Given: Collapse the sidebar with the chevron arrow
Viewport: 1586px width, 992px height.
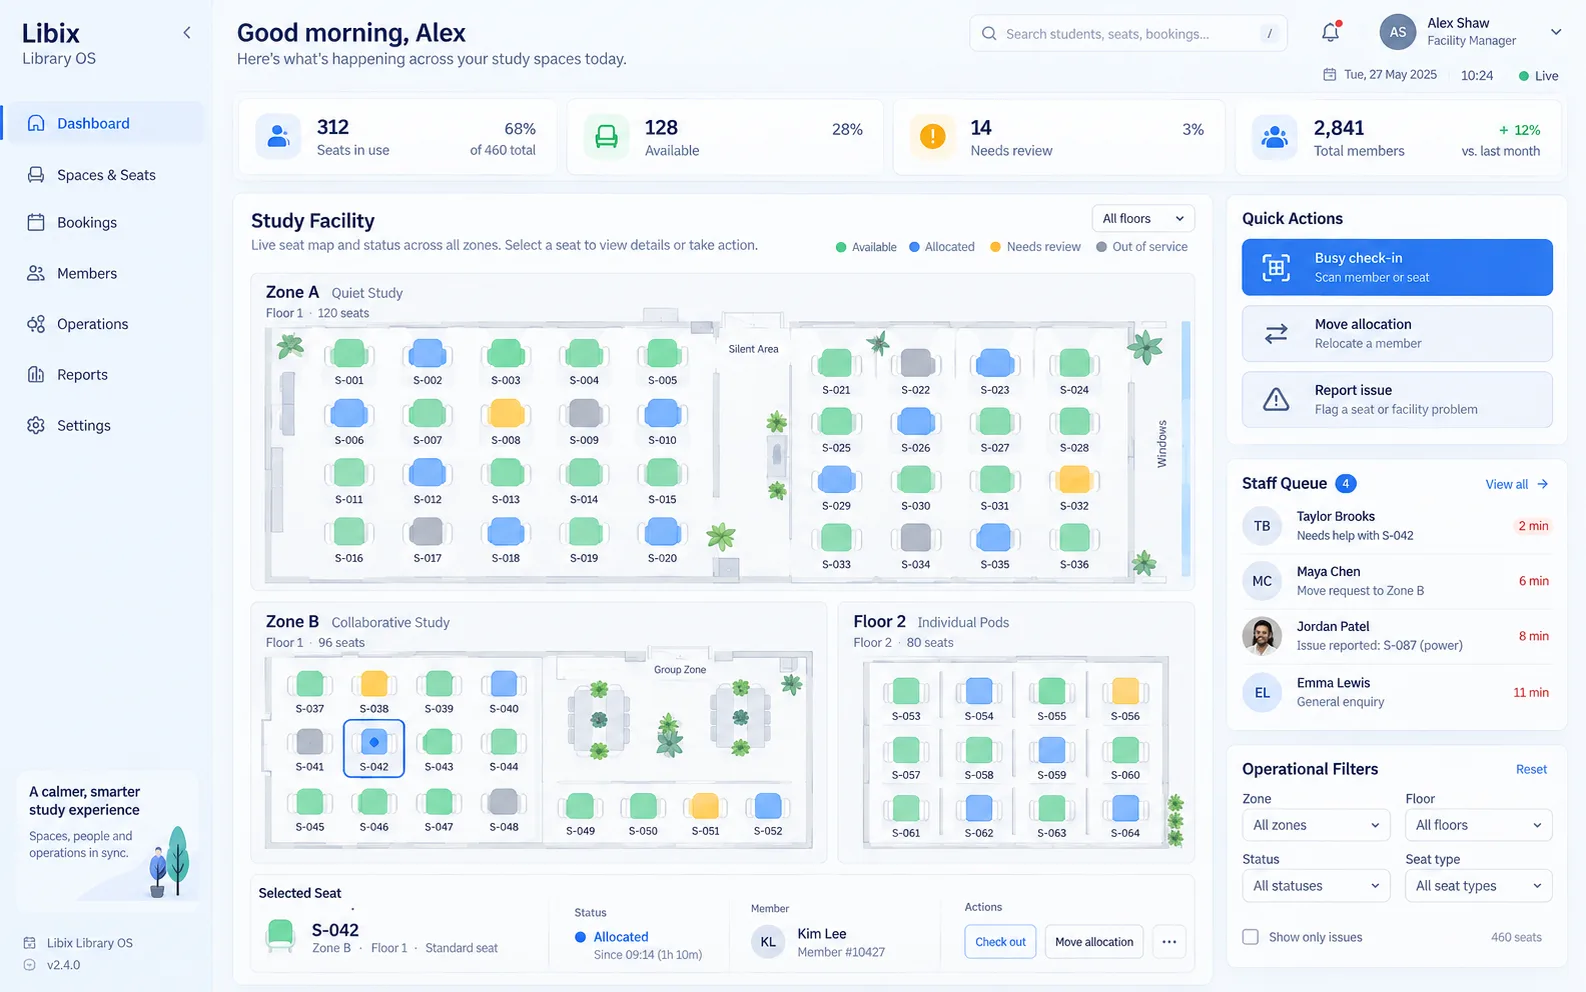Looking at the screenshot, I should 187,33.
